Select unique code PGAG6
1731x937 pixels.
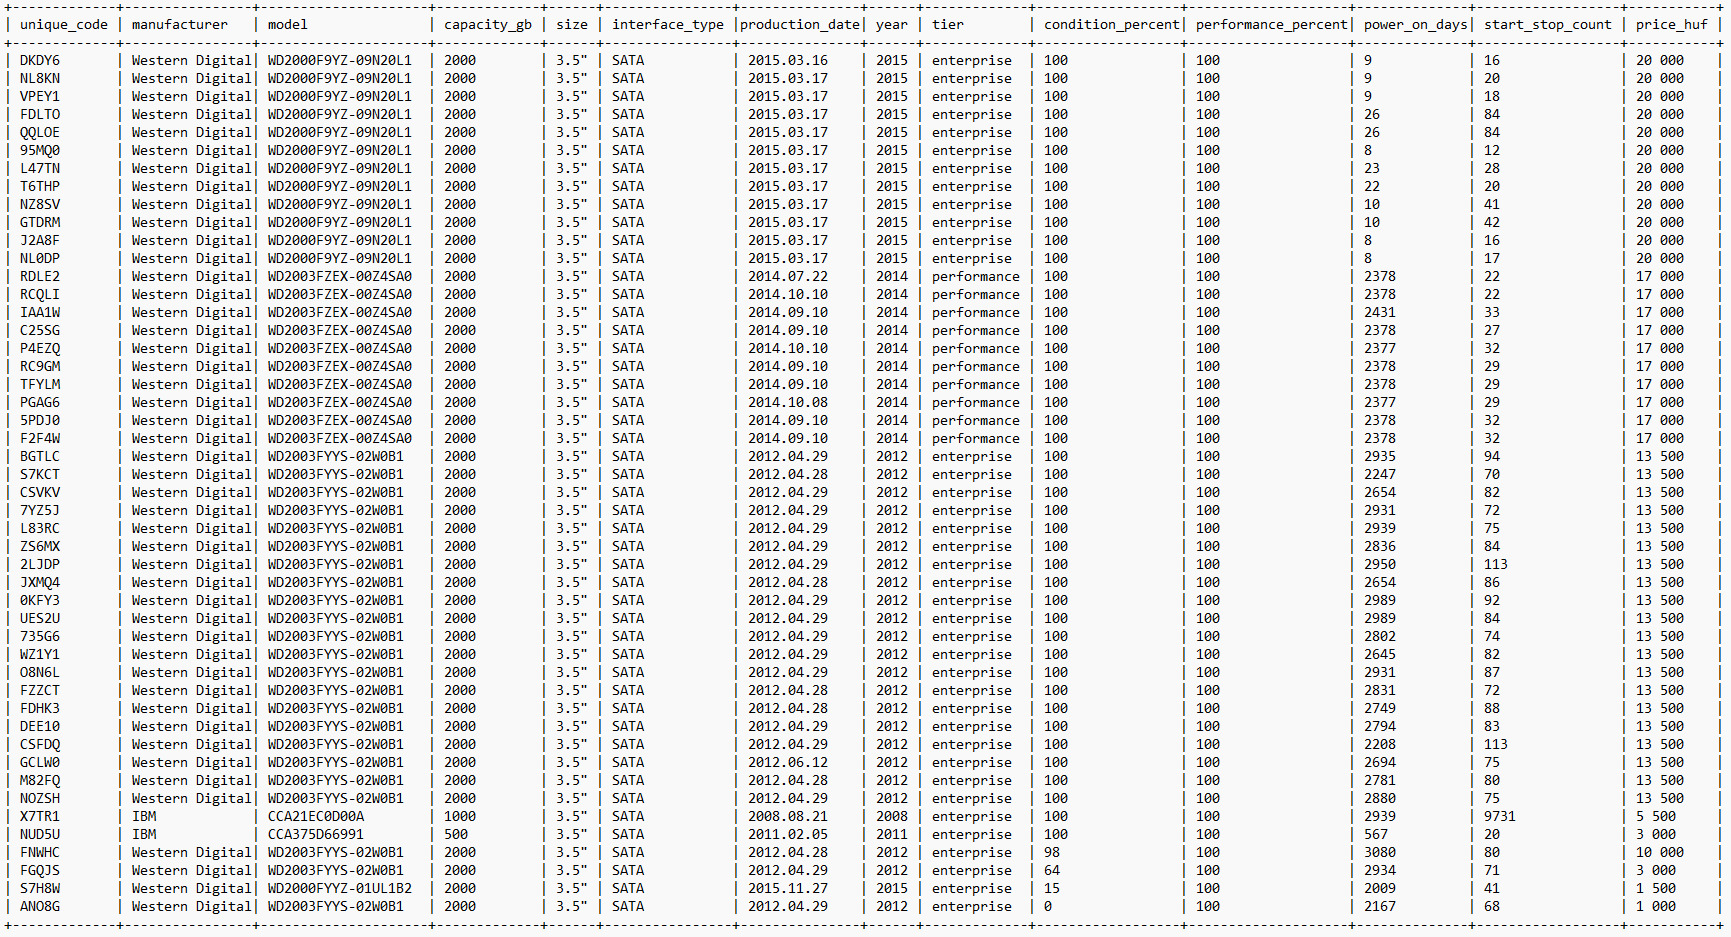pos(40,402)
